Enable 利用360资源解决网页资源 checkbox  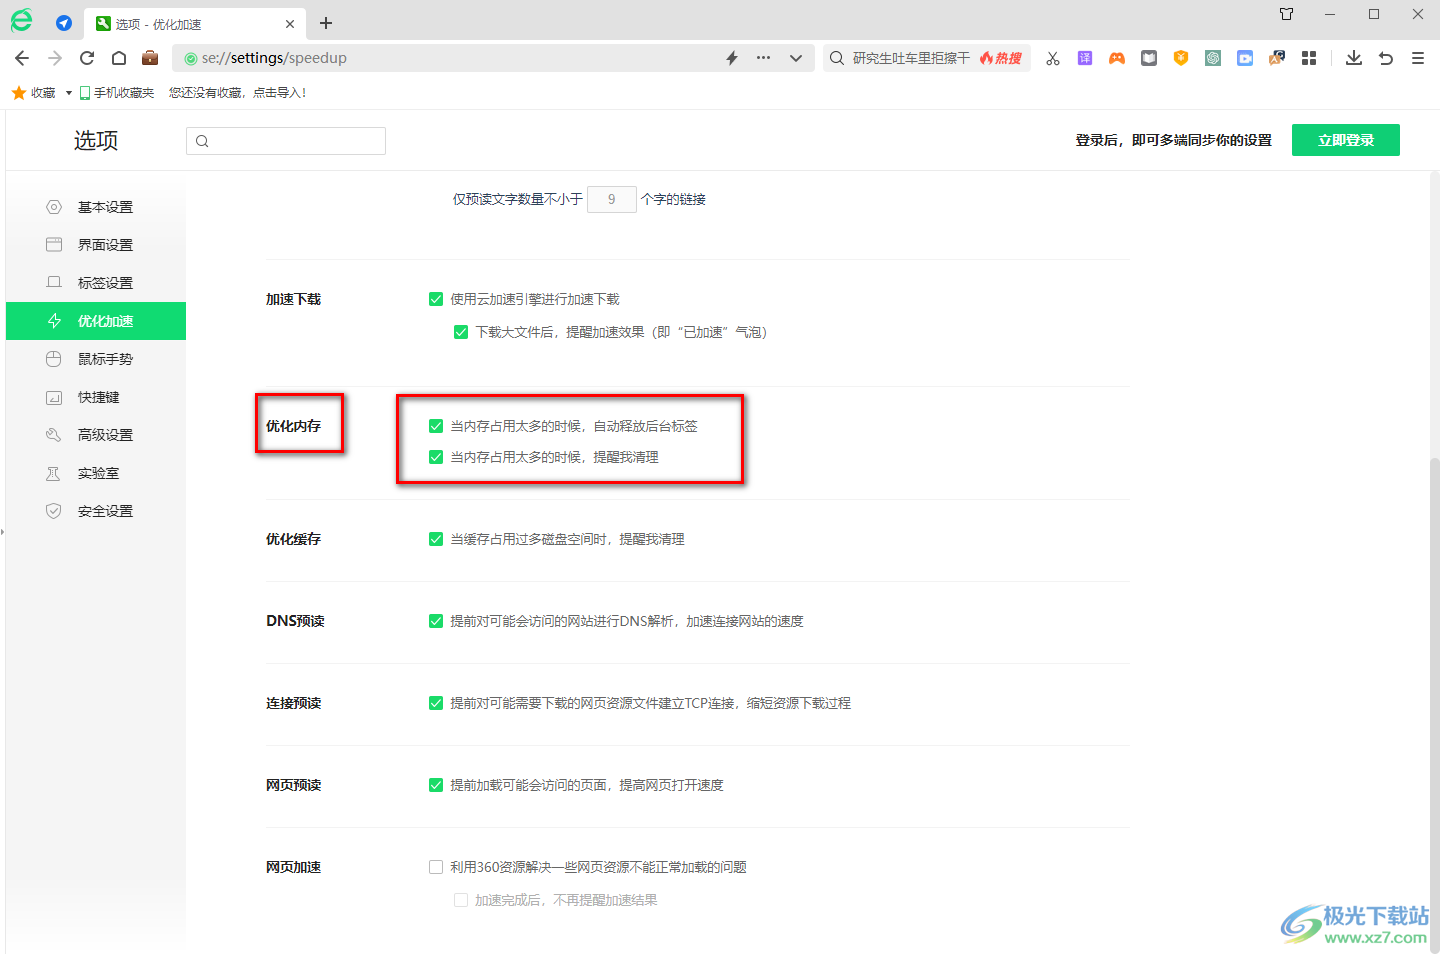coord(436,867)
